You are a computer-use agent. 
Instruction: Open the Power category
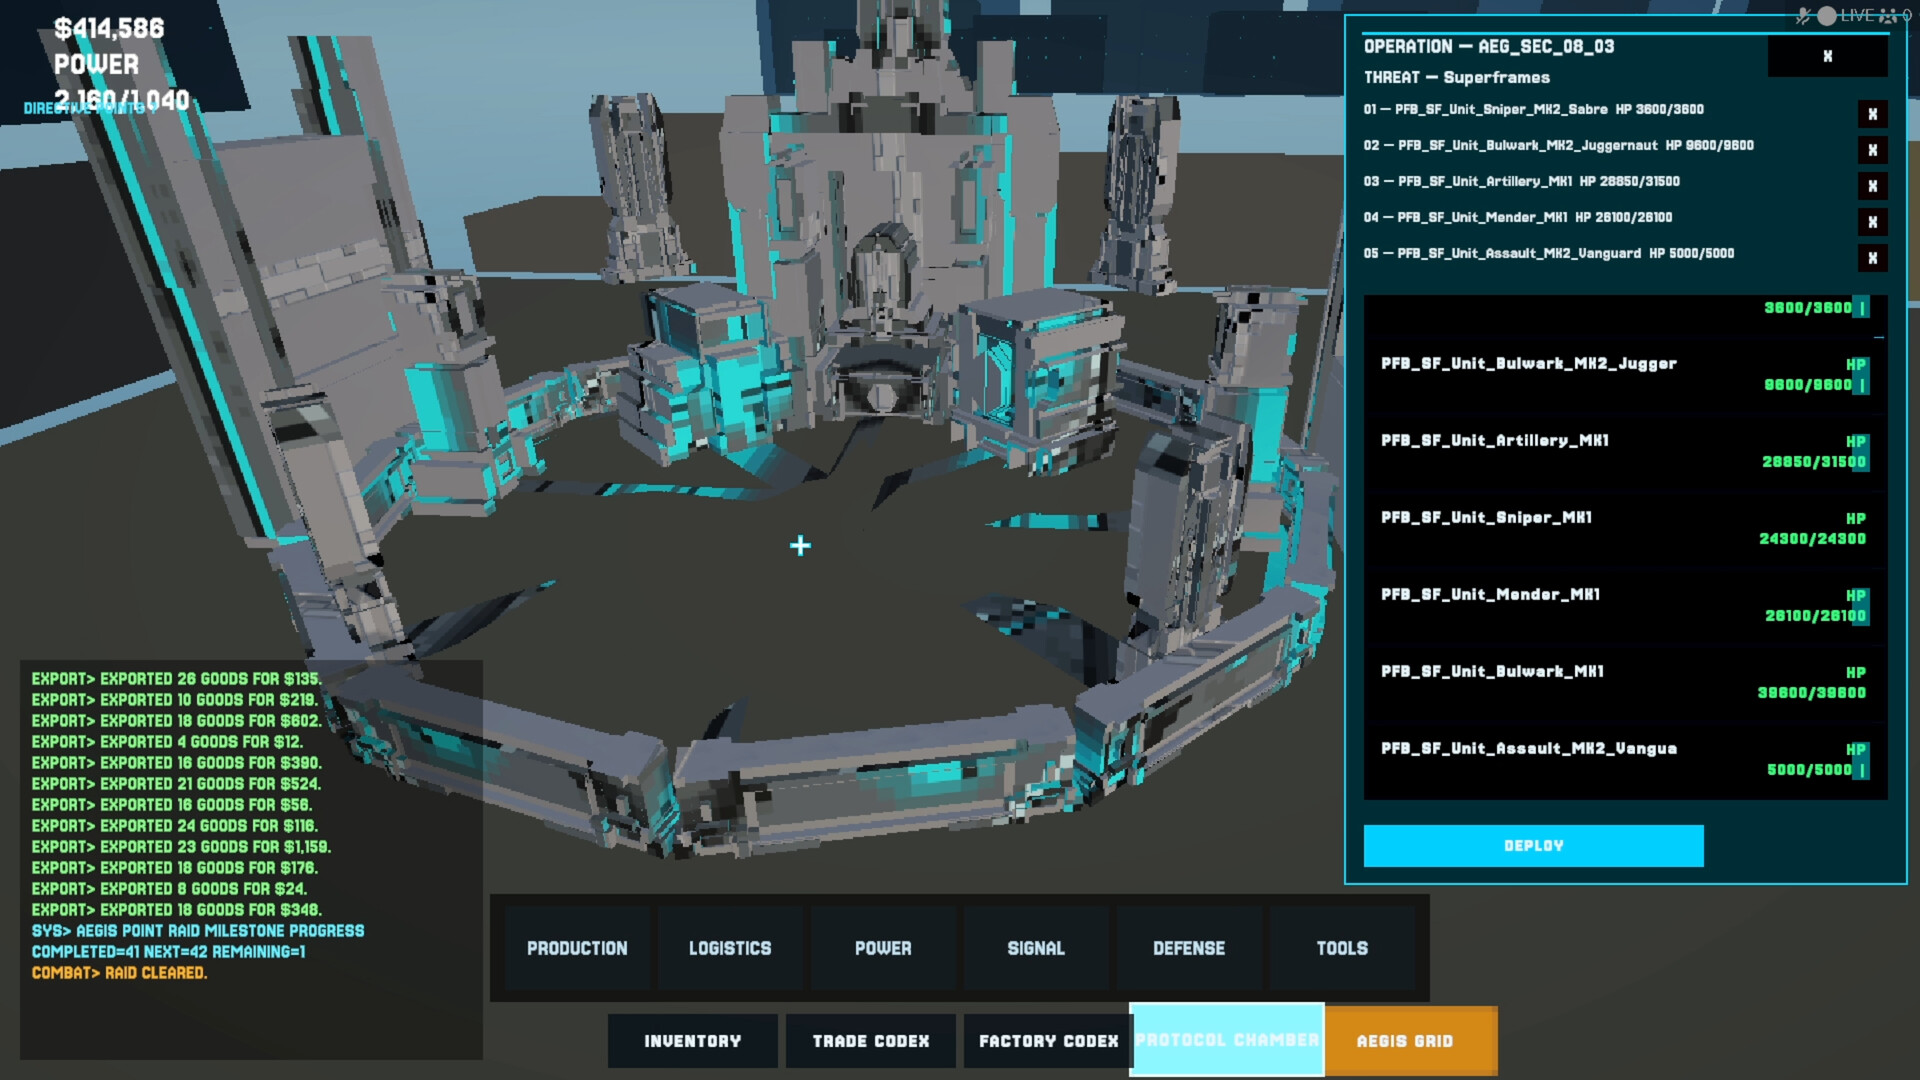point(883,948)
